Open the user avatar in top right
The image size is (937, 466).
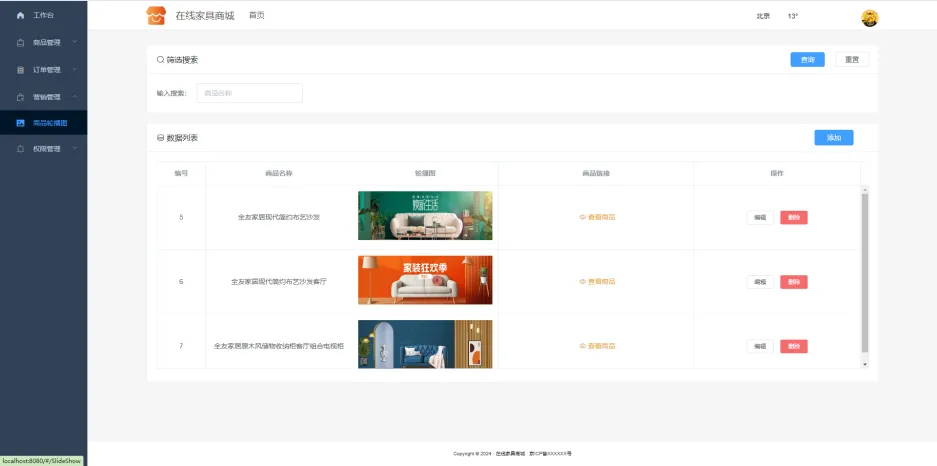point(869,17)
